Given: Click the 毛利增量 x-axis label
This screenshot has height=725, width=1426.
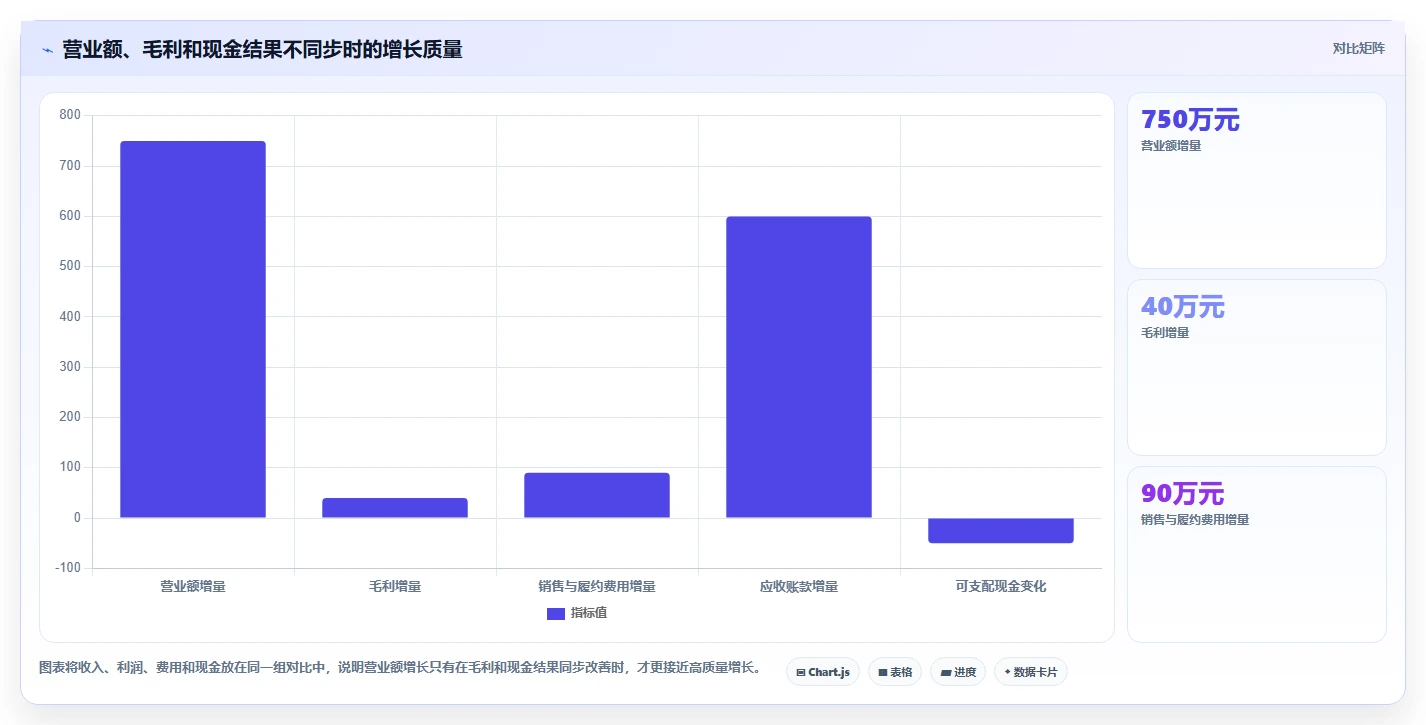Looking at the screenshot, I should tap(395, 586).
